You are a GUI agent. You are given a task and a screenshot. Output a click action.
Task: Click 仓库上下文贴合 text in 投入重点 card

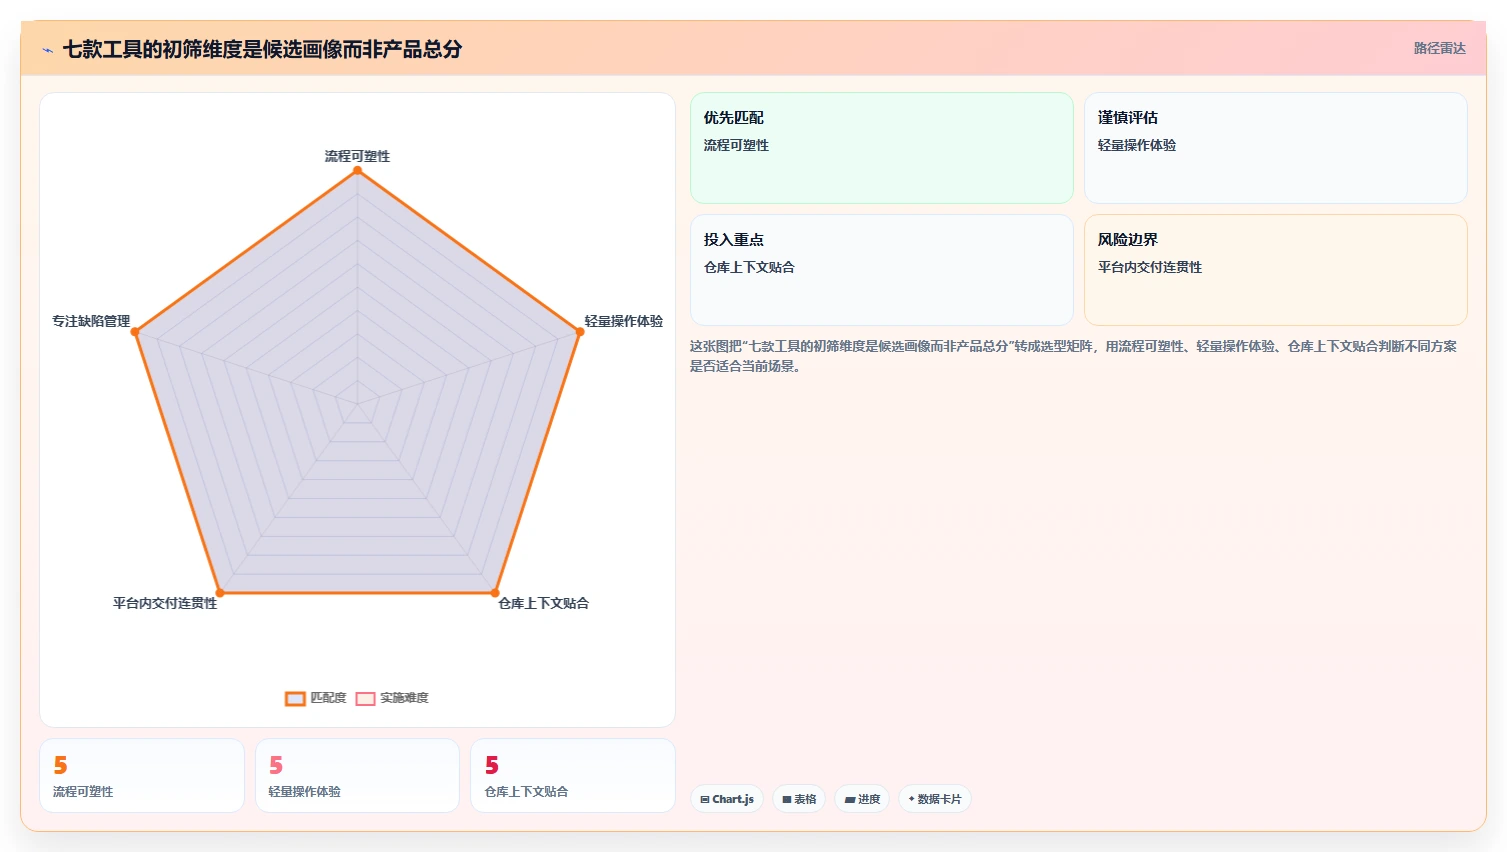point(749,267)
